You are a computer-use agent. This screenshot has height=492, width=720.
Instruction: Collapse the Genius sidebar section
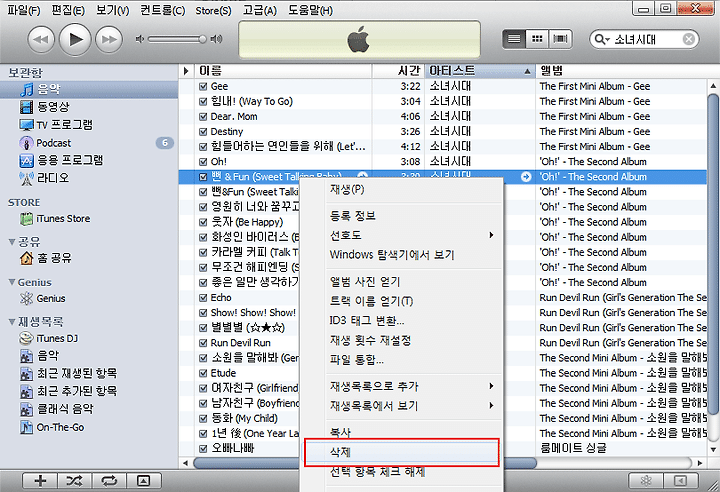click(x=12, y=282)
